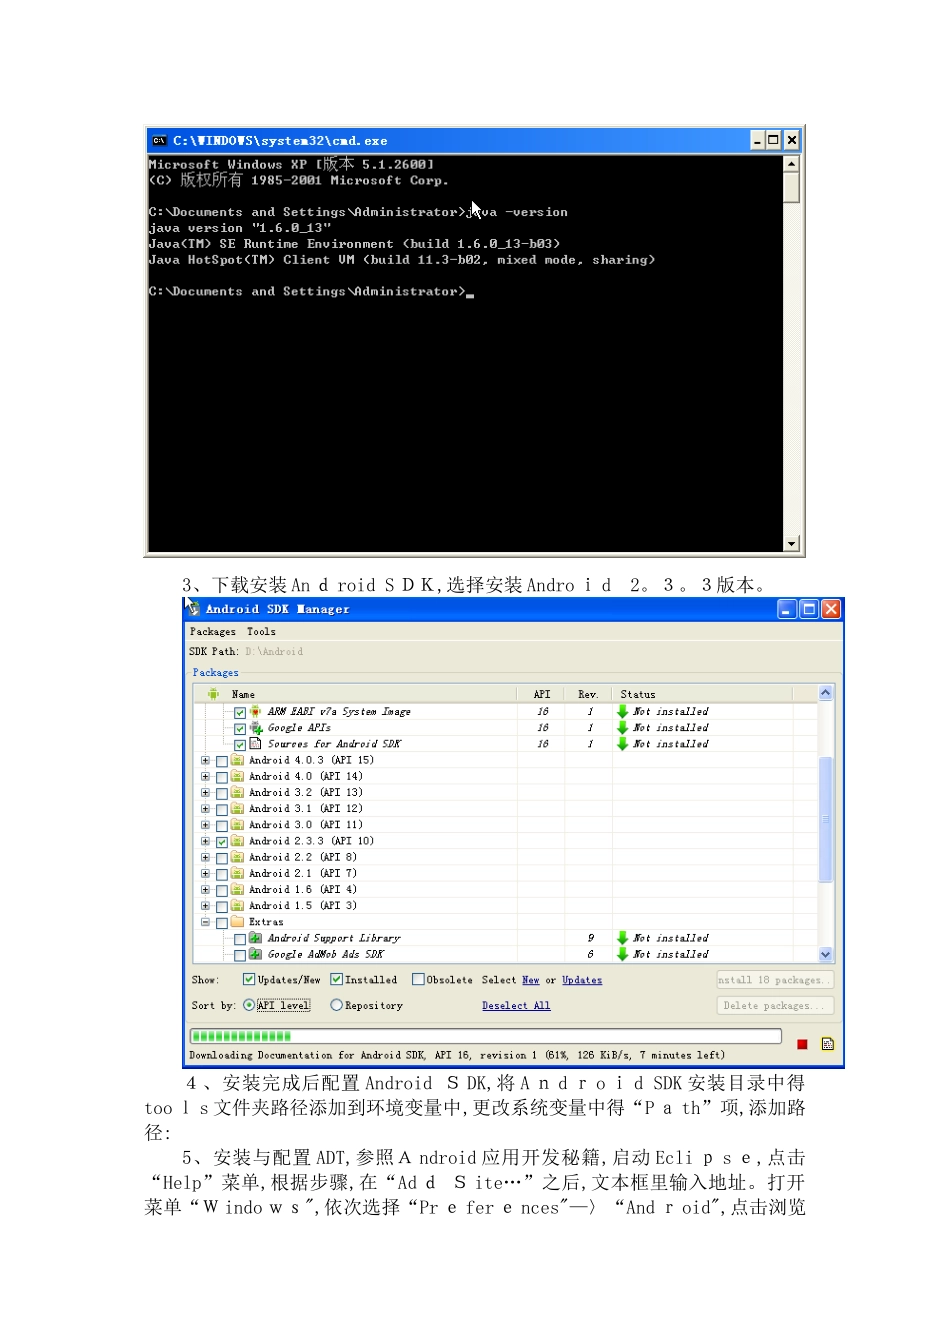The width and height of the screenshot is (950, 1344).
Task: Expand the Android 1.5 (API 3) node
Action: click(205, 906)
